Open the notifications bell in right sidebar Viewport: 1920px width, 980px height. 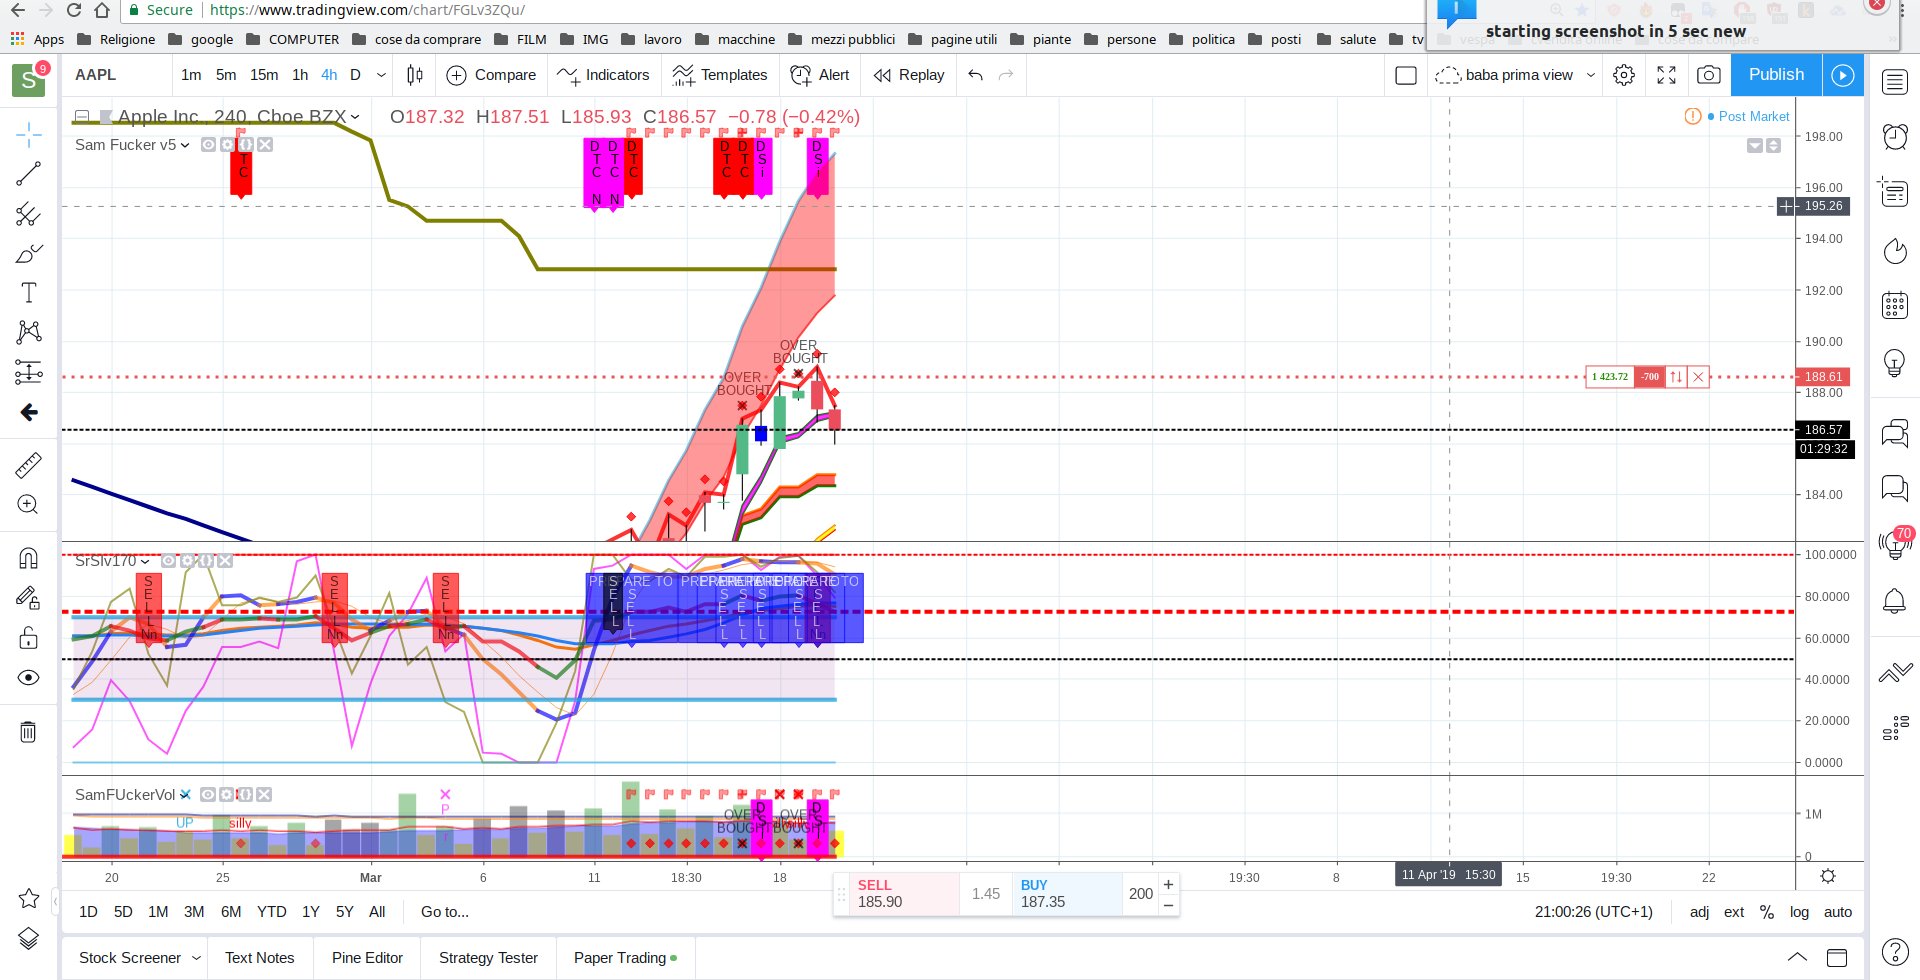[x=1895, y=601]
